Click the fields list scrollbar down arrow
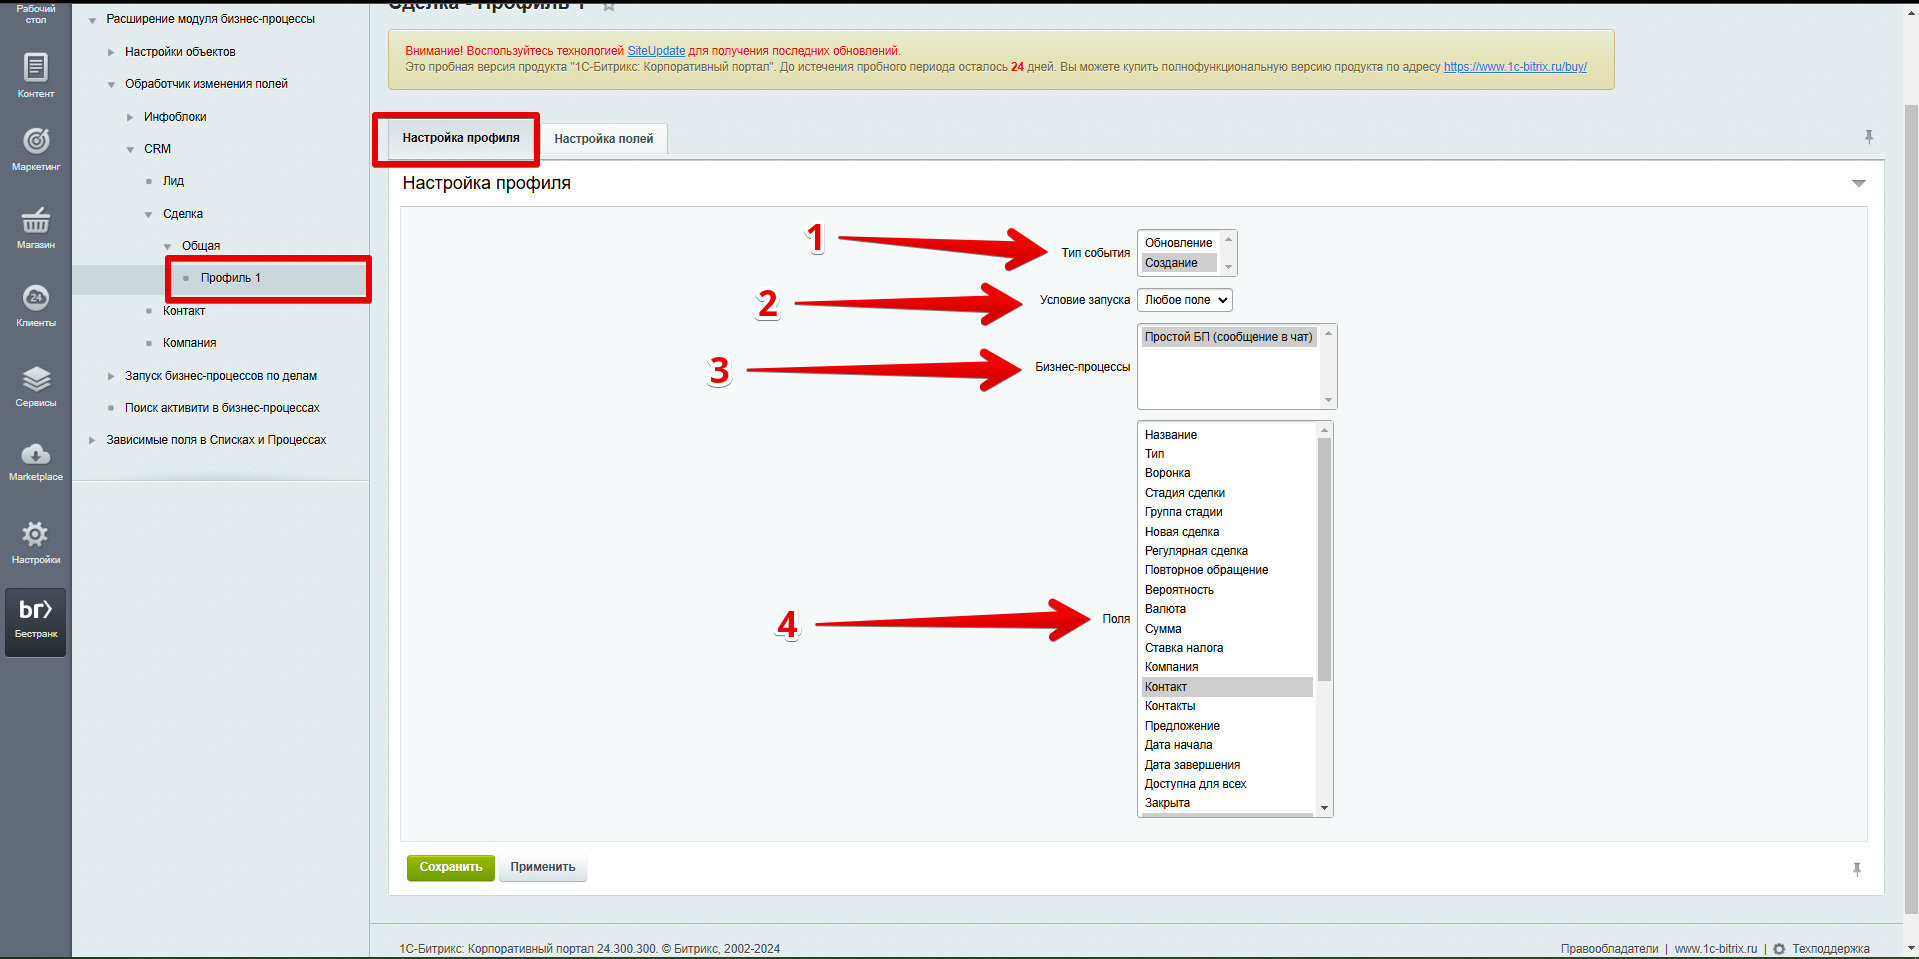The height and width of the screenshot is (959, 1919). (x=1324, y=808)
